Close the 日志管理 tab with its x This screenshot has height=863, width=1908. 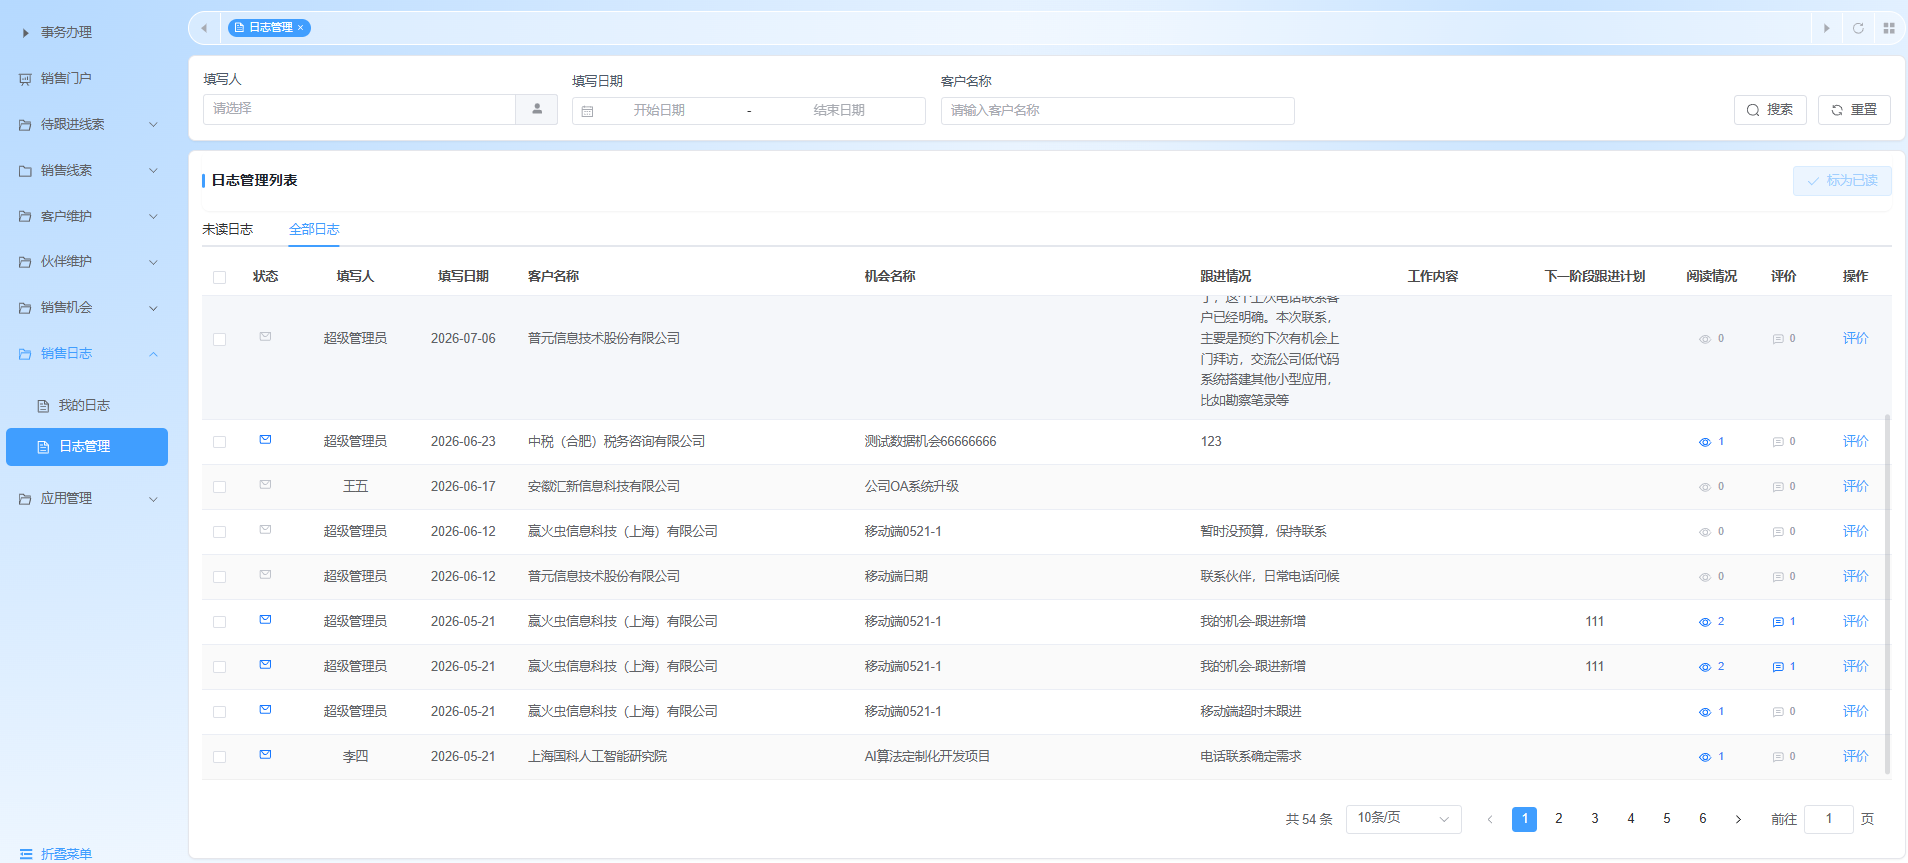(x=300, y=28)
